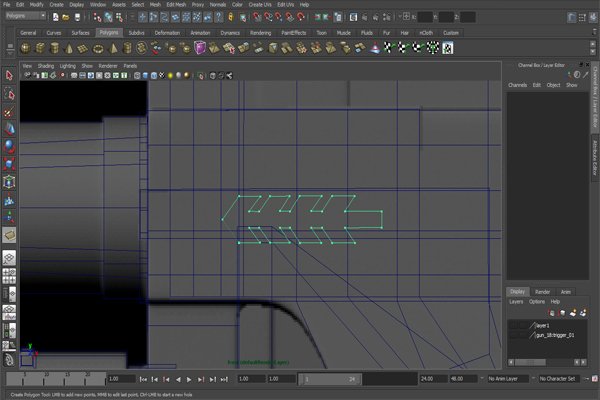Toggle Channel Box display at top right
The height and width of the screenshot is (400, 600).
pyautogui.click(x=593, y=17)
